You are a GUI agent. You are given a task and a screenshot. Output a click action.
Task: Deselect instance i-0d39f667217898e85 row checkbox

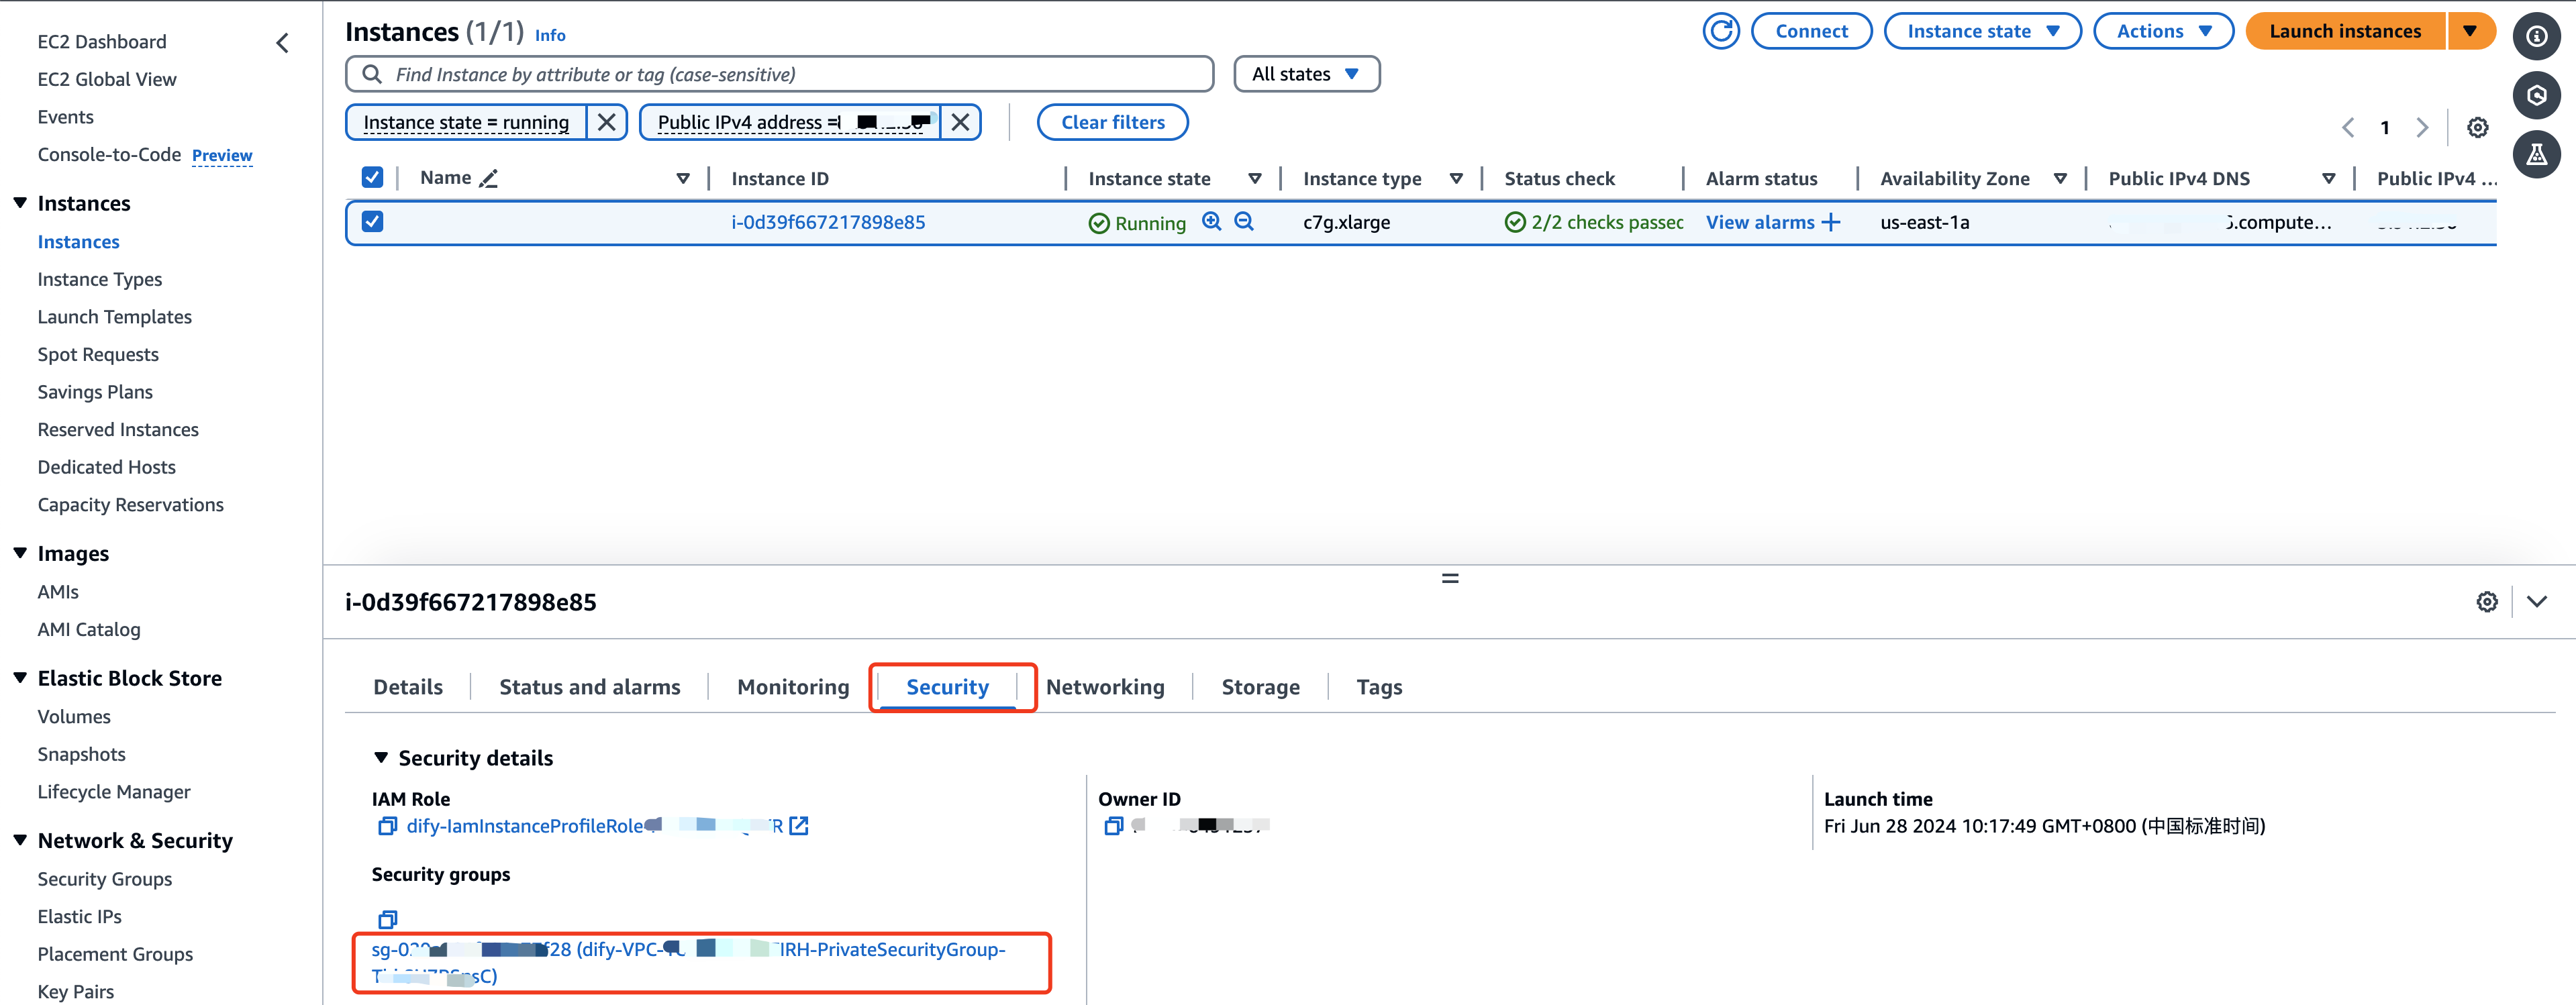pyautogui.click(x=372, y=222)
